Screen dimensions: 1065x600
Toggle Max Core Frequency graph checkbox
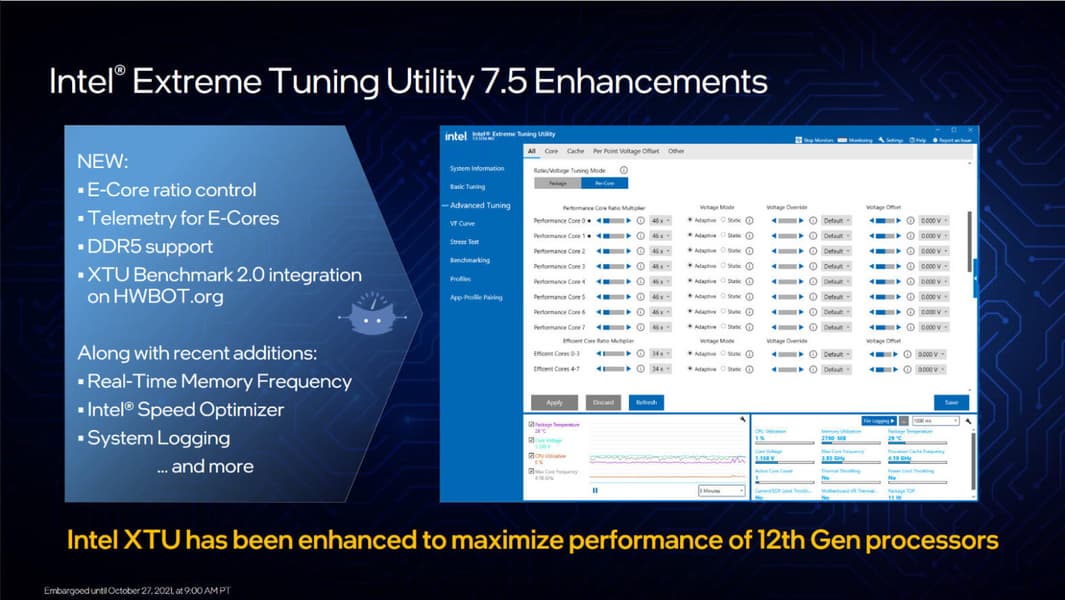531,471
